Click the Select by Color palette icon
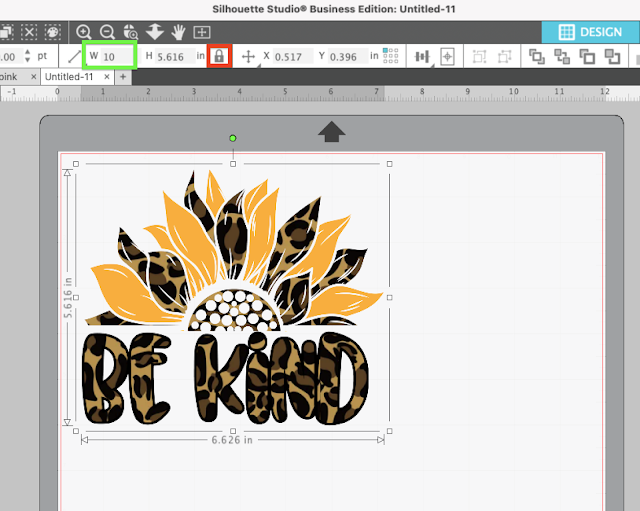 (53, 32)
